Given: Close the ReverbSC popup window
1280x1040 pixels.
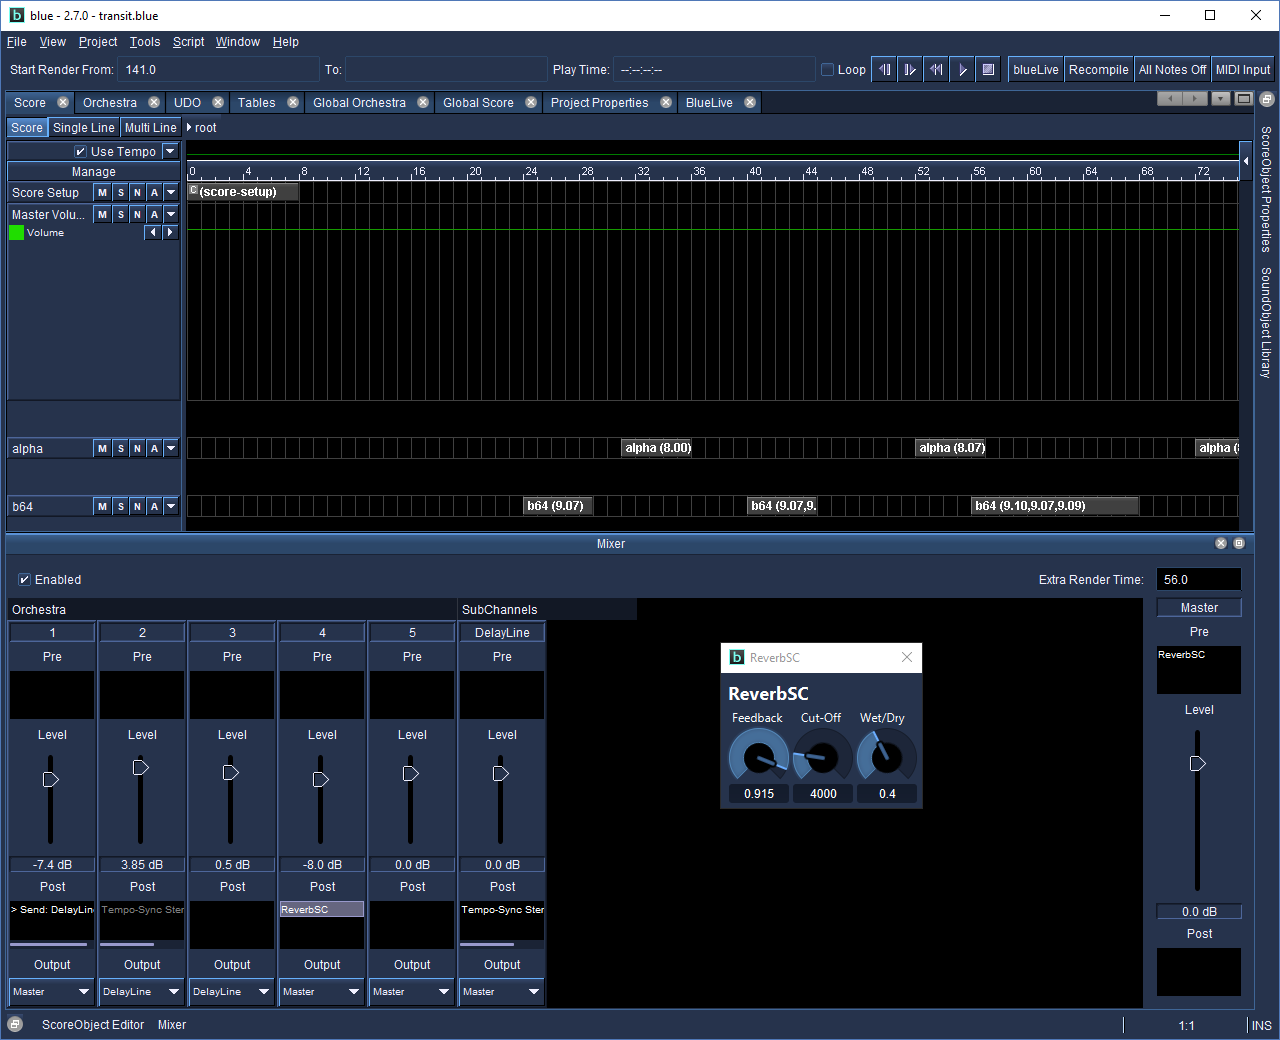Looking at the screenshot, I should coord(906,657).
